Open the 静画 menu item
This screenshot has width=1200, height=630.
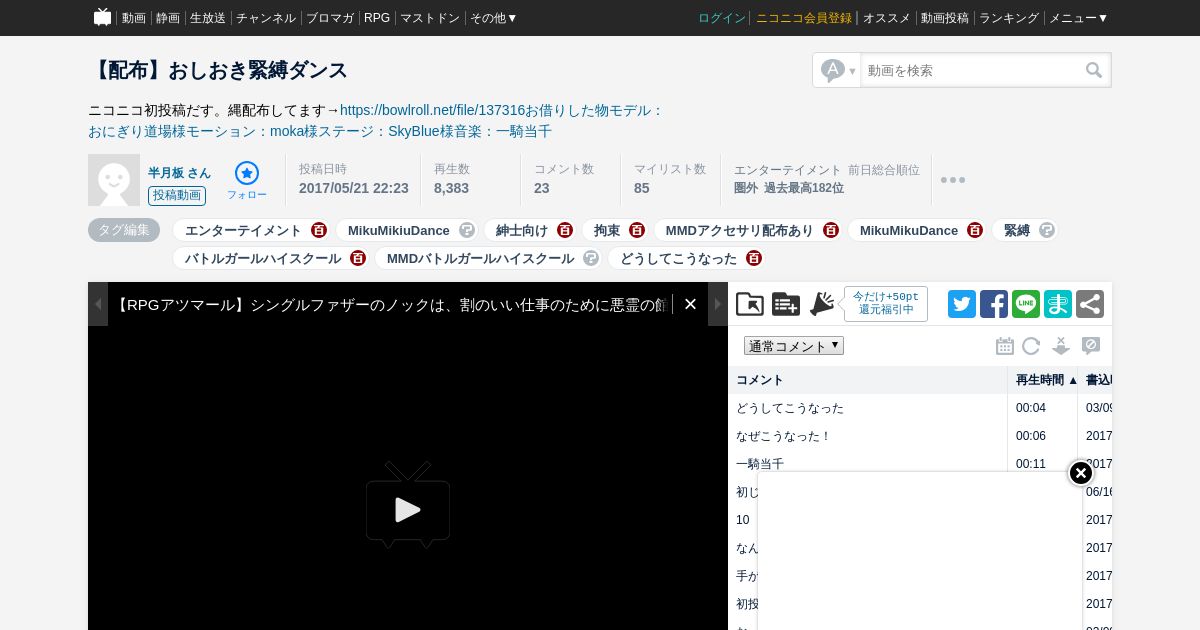(168, 18)
